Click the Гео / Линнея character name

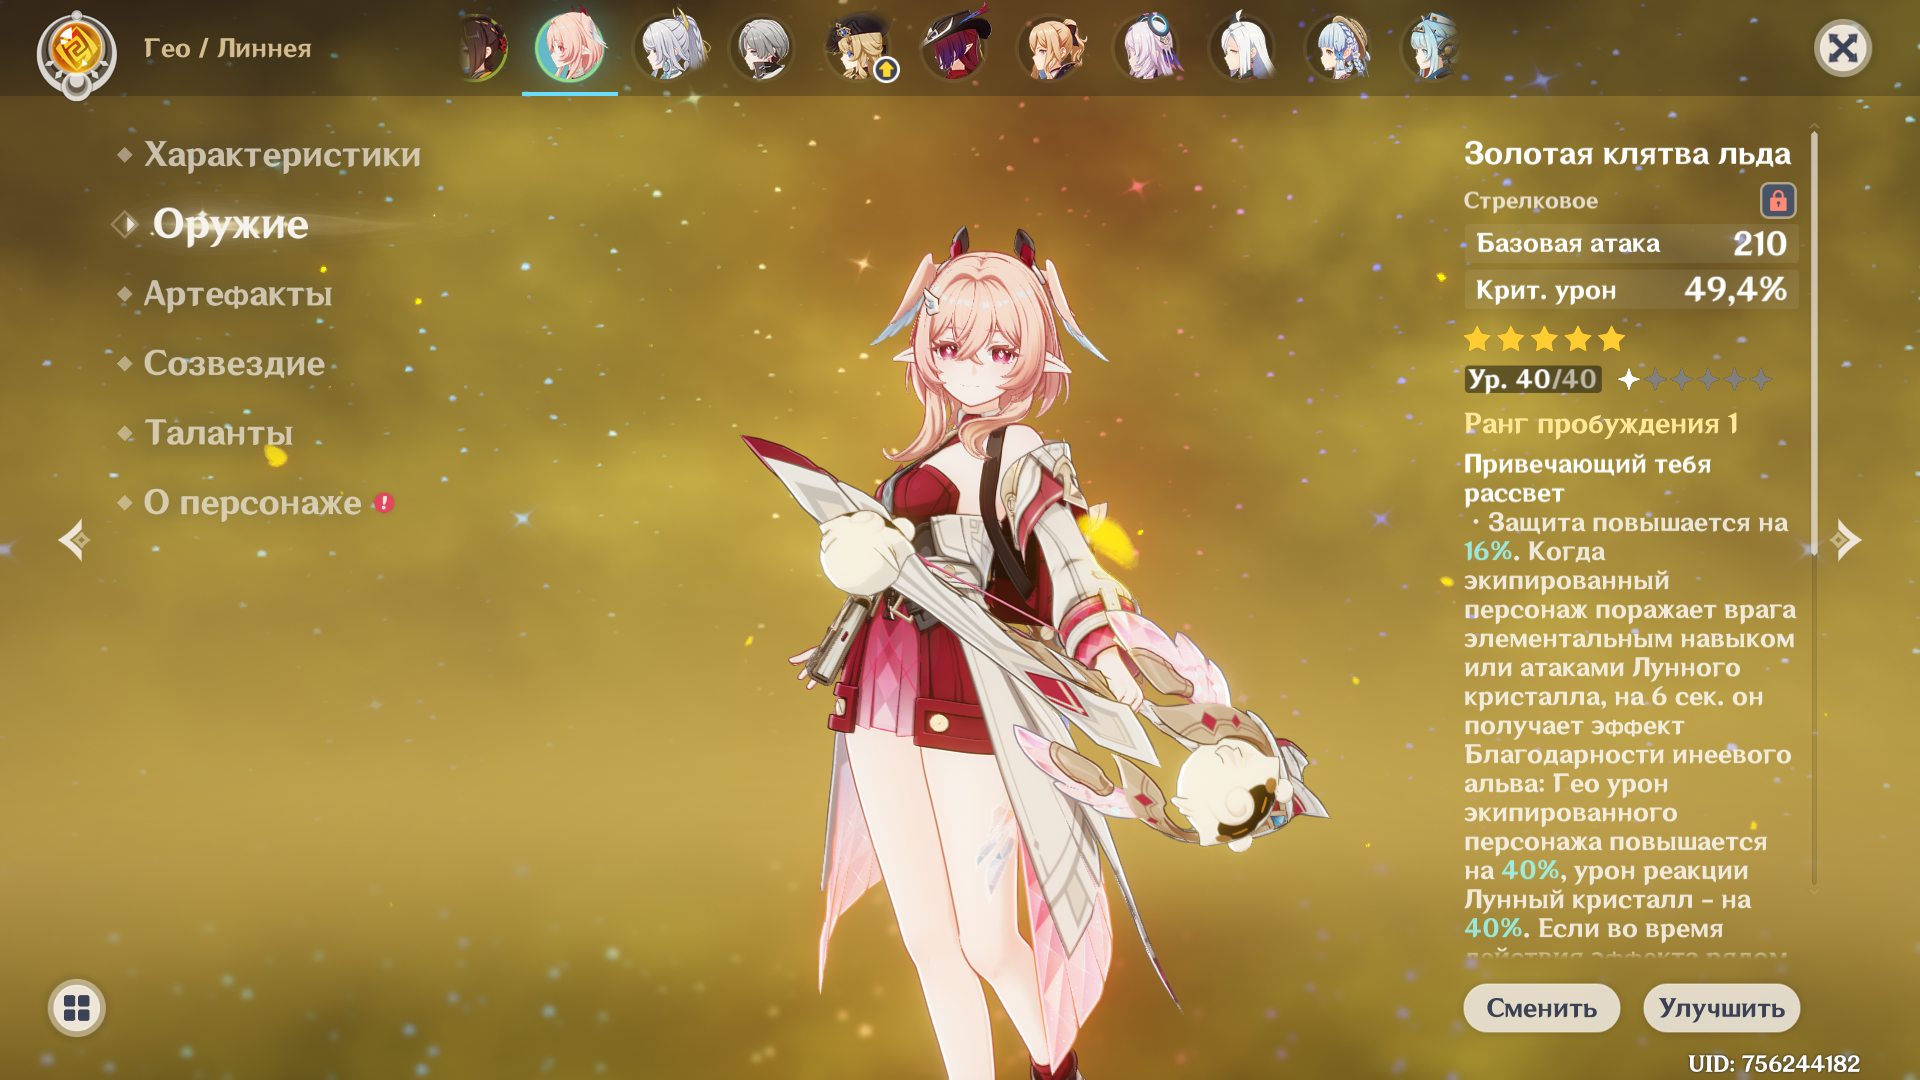[x=228, y=48]
